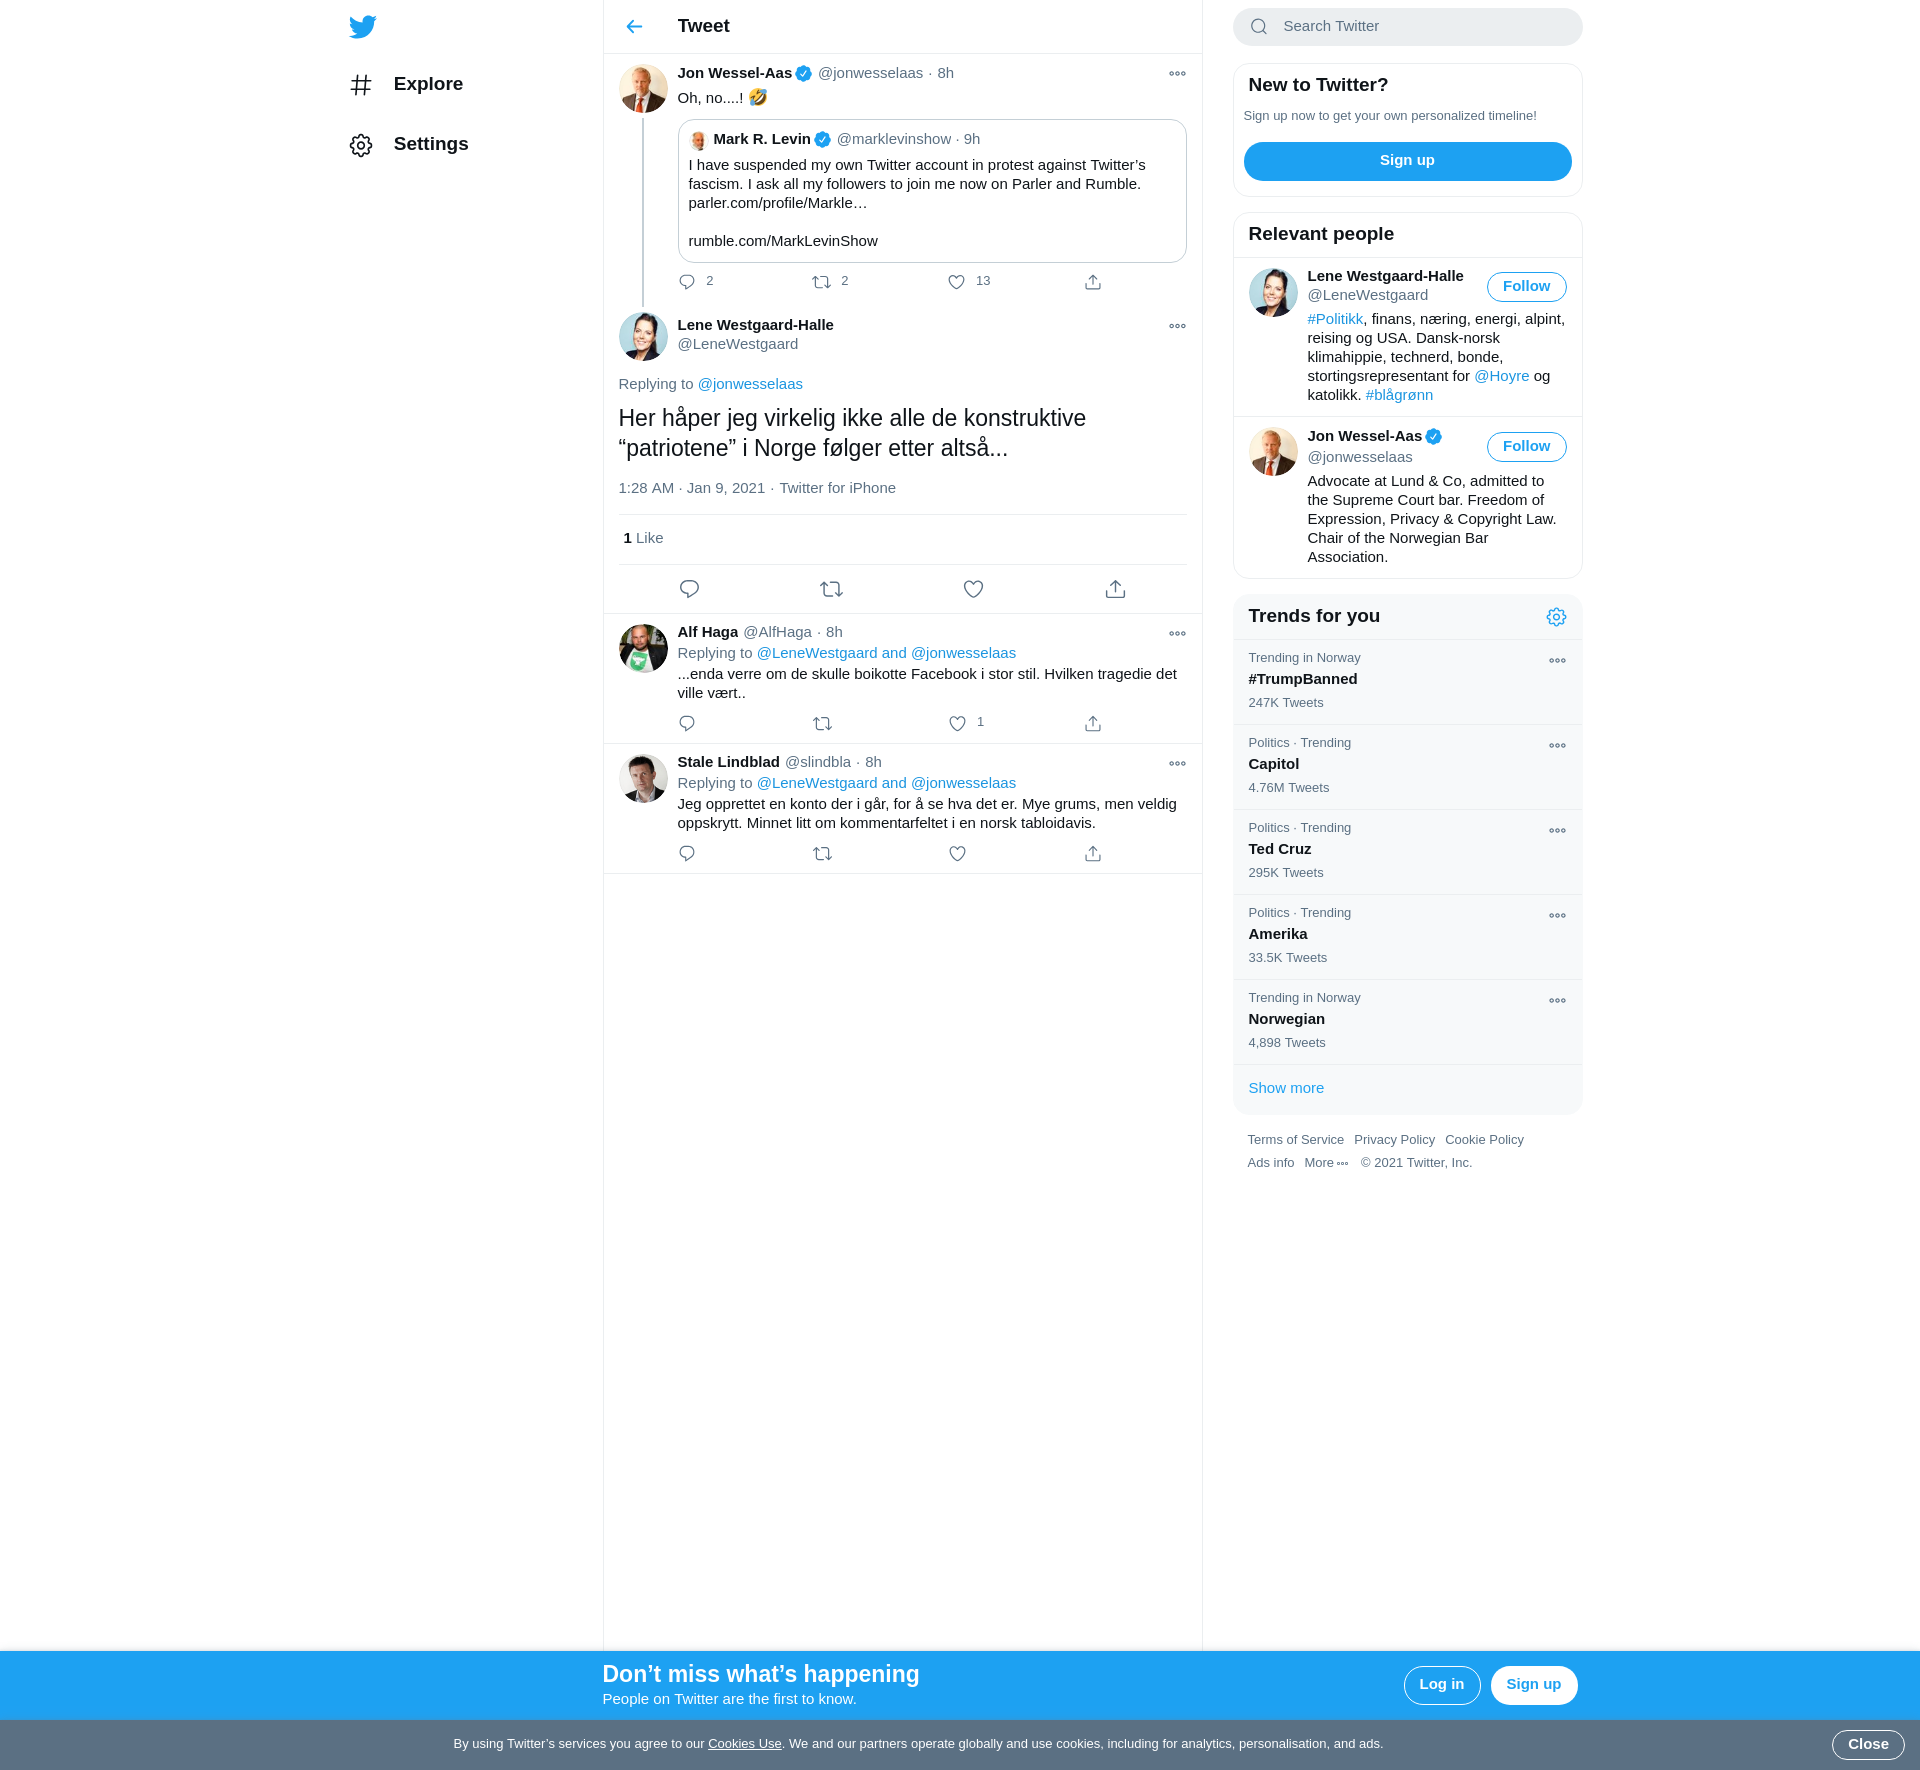Click Log in on bottom banner
This screenshot has width=1920, height=1770.
click(1441, 1685)
